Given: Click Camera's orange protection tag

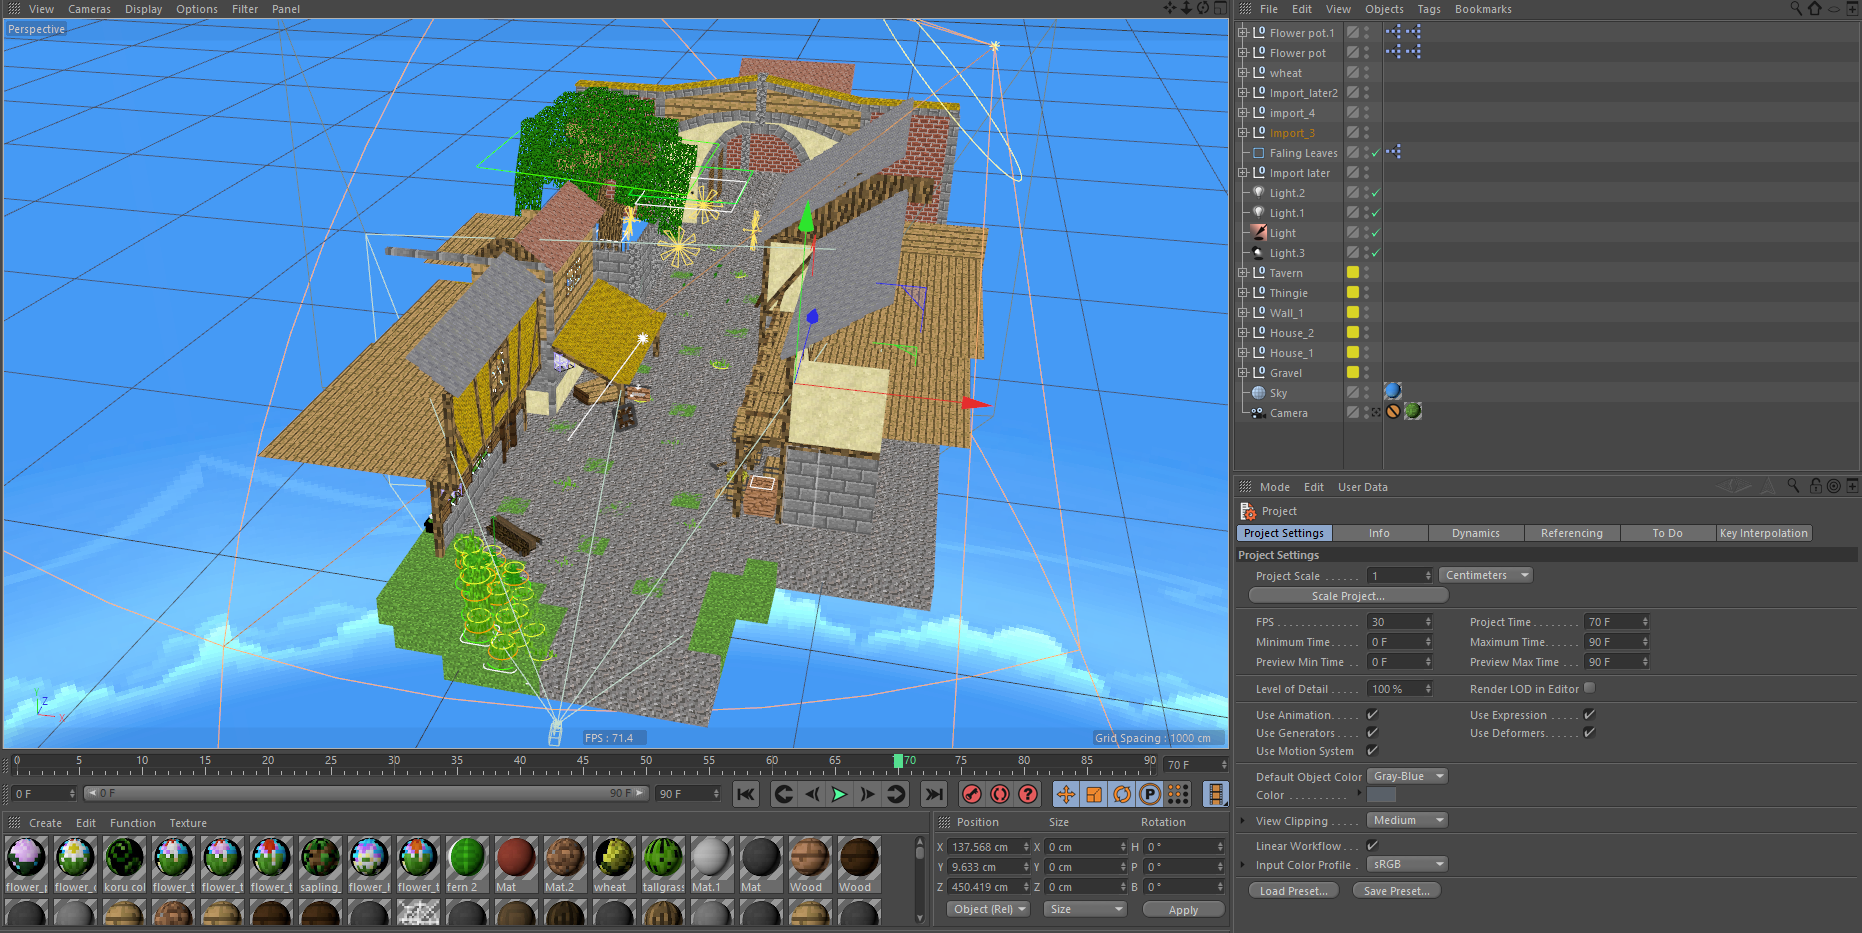Looking at the screenshot, I should coord(1393,411).
